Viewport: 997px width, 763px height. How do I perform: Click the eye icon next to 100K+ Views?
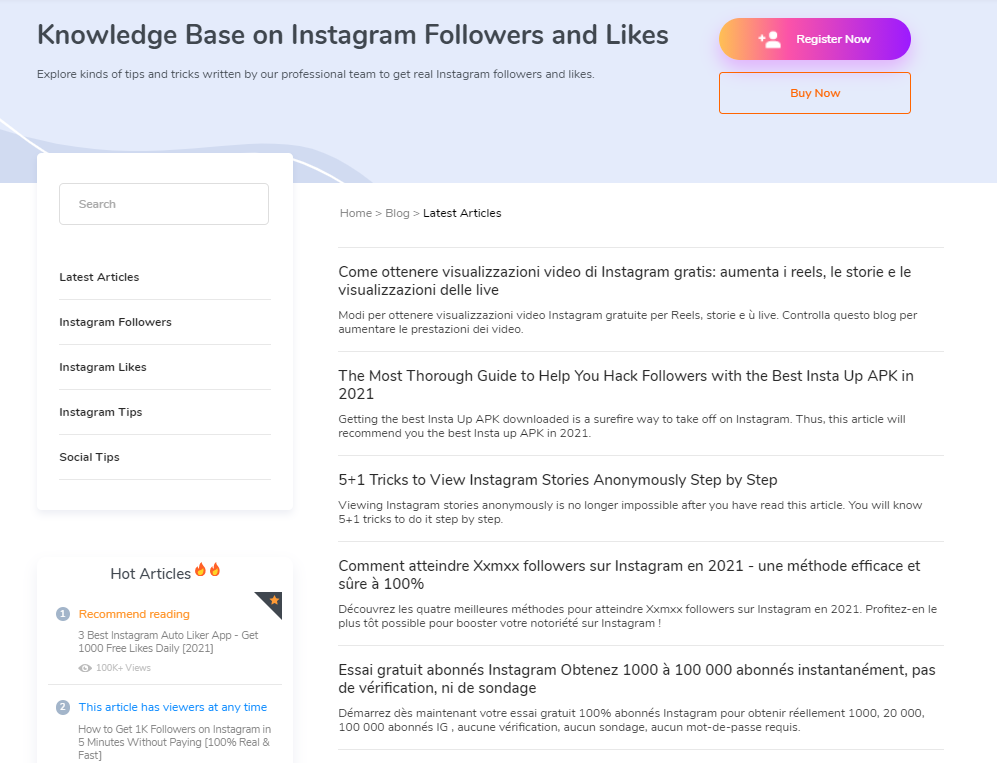pos(85,668)
